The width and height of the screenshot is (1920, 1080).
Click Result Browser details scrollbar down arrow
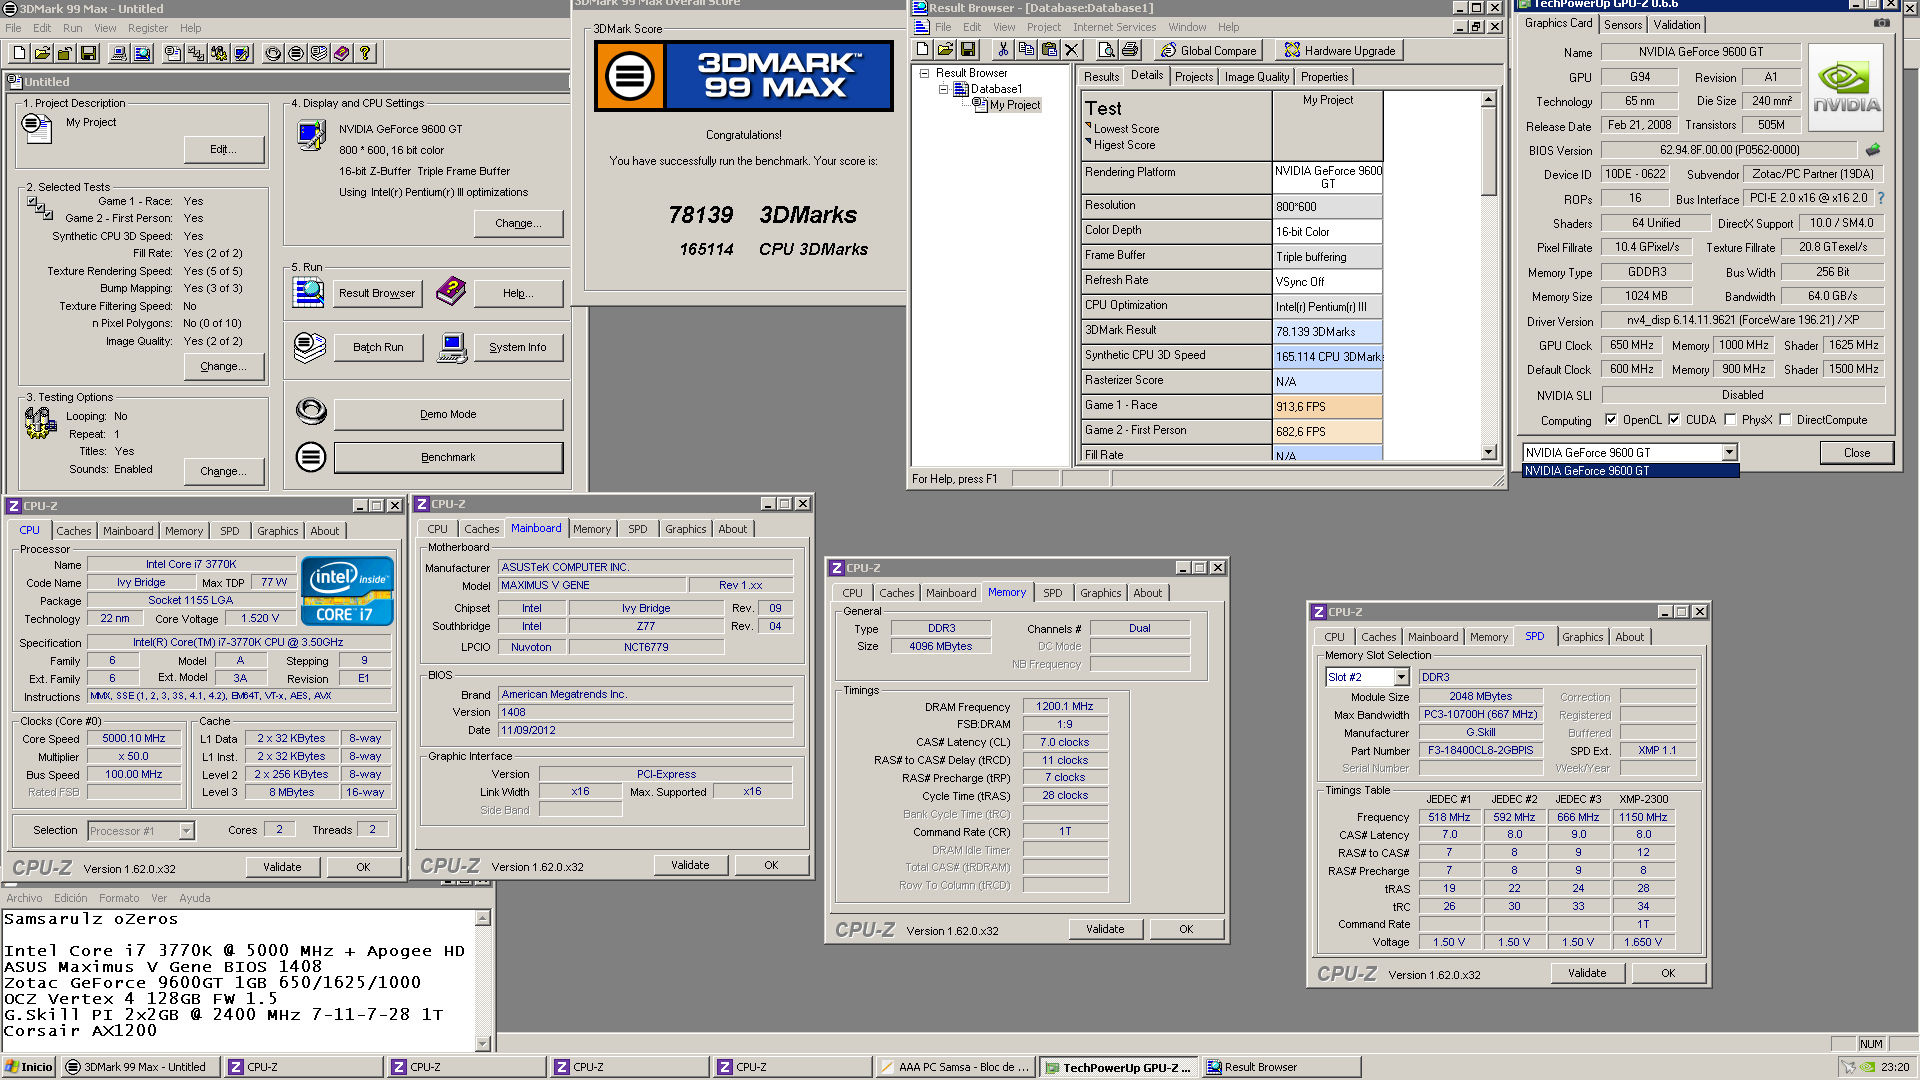1489,452
